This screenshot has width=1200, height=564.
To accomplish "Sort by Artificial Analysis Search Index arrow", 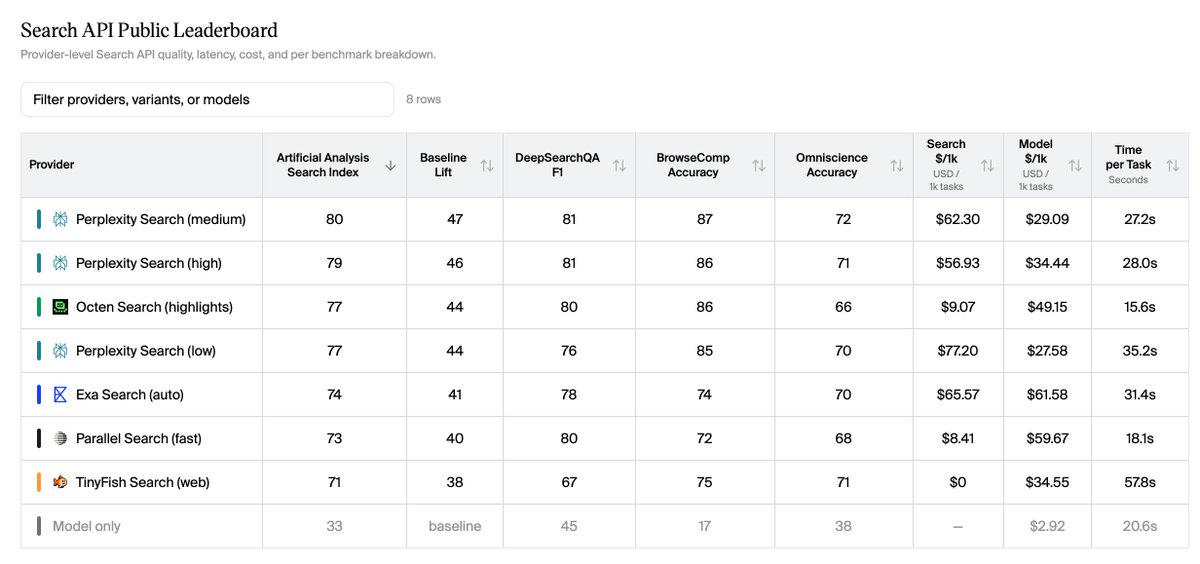I will click(390, 165).
